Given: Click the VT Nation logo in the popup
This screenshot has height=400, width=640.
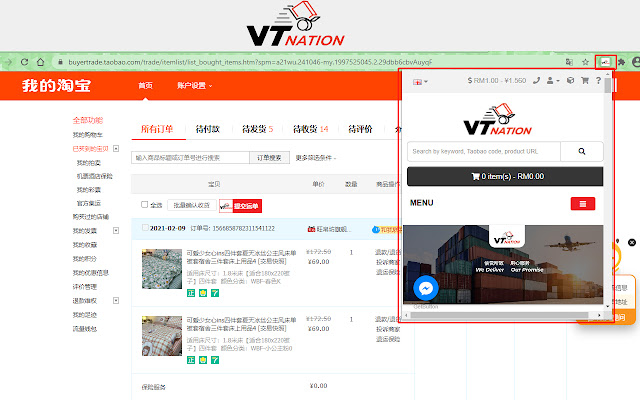Looking at the screenshot, I should click(x=497, y=120).
